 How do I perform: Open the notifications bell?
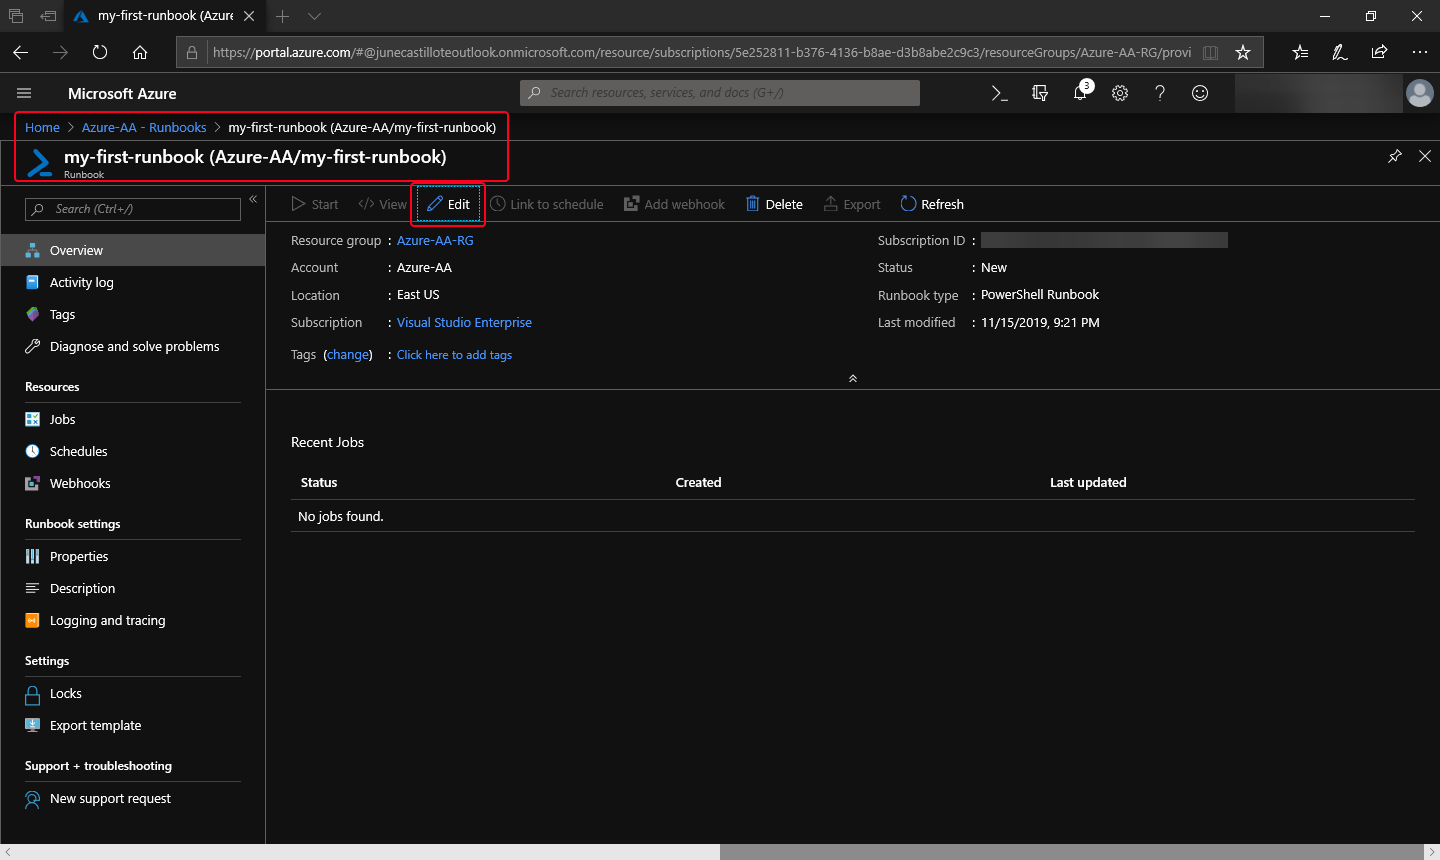click(1079, 92)
